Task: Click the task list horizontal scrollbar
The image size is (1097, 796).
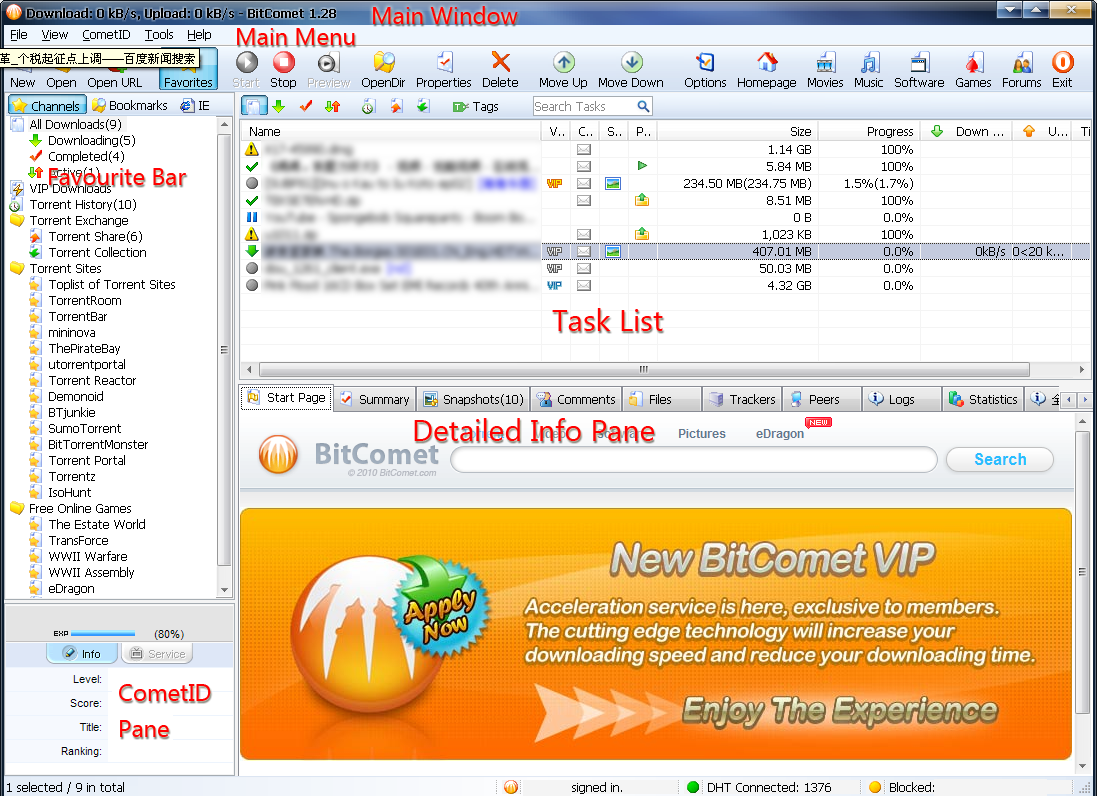Action: click(x=644, y=369)
